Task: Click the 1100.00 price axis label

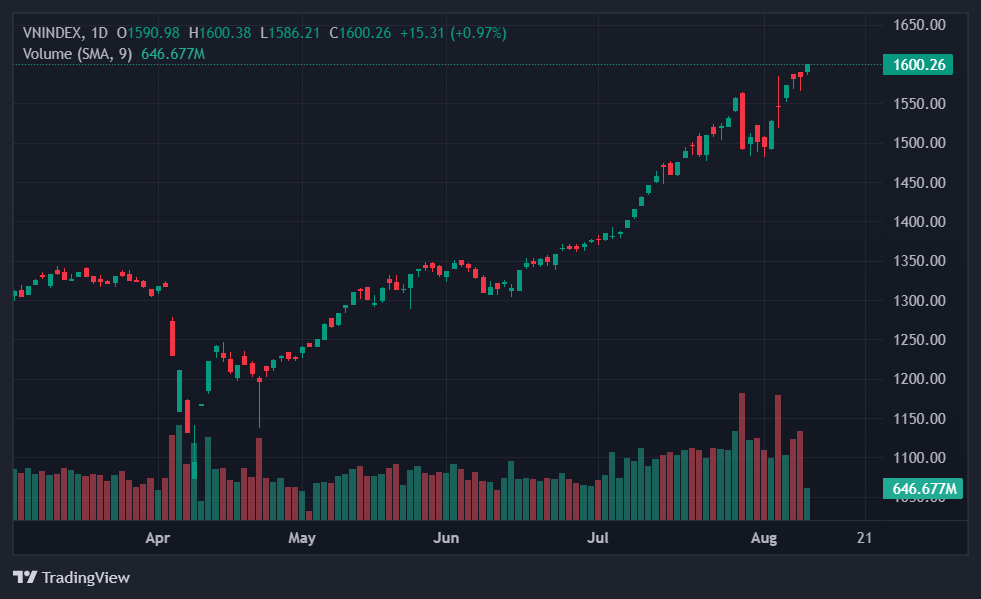Action: (919, 458)
